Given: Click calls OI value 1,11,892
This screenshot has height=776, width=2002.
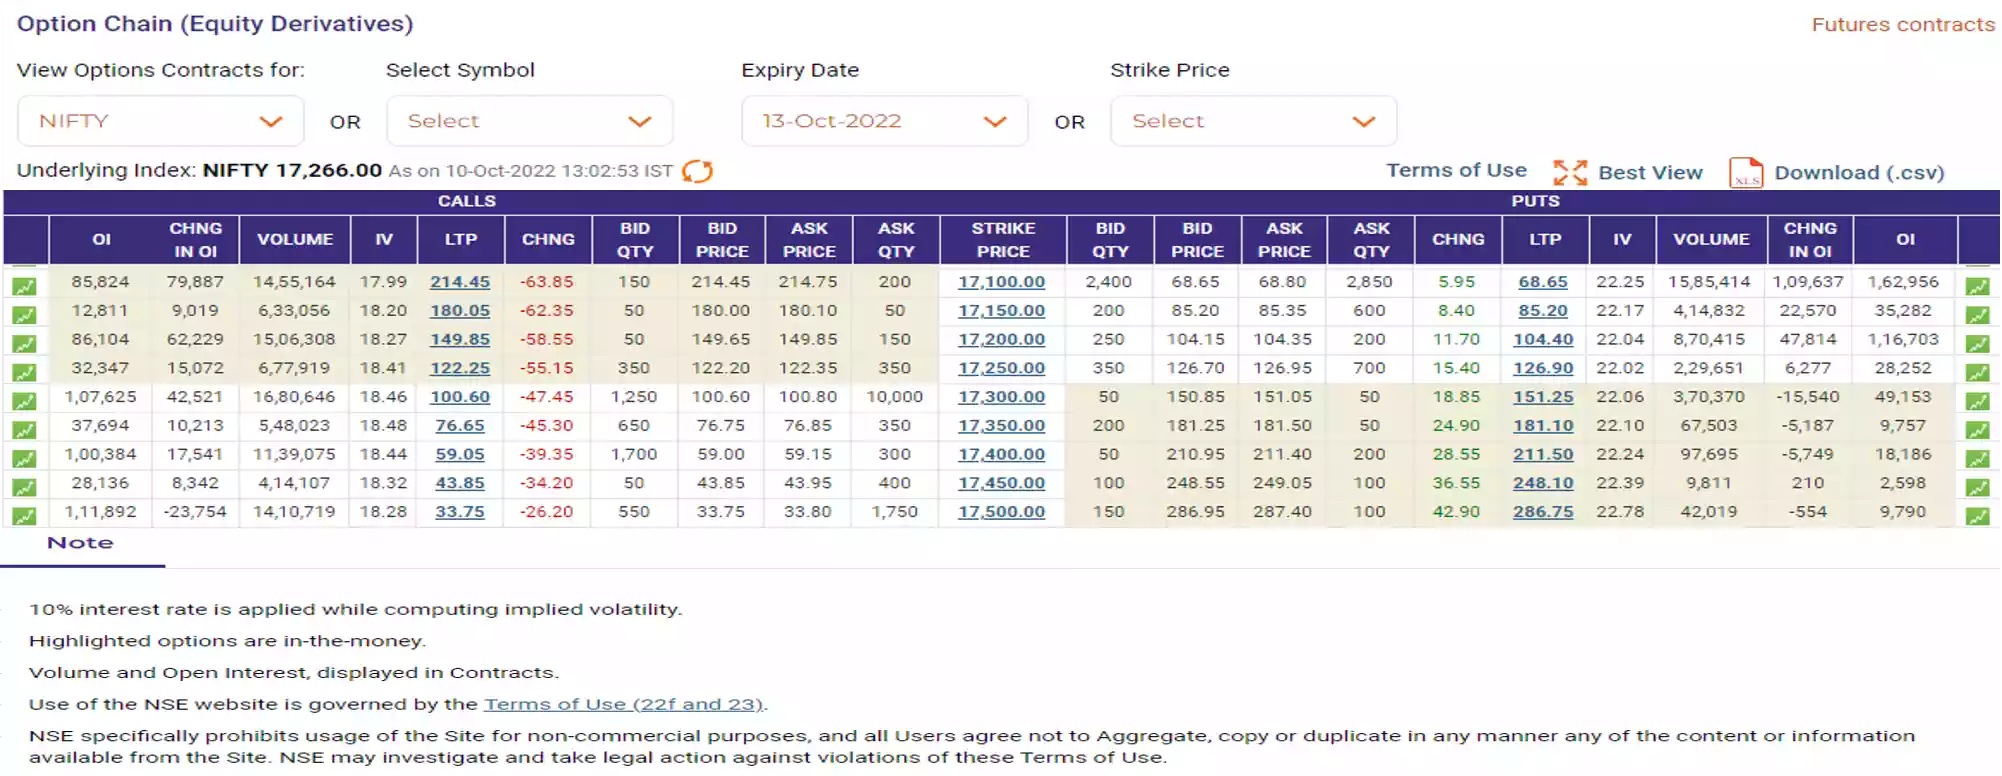Looking at the screenshot, I should [100, 512].
